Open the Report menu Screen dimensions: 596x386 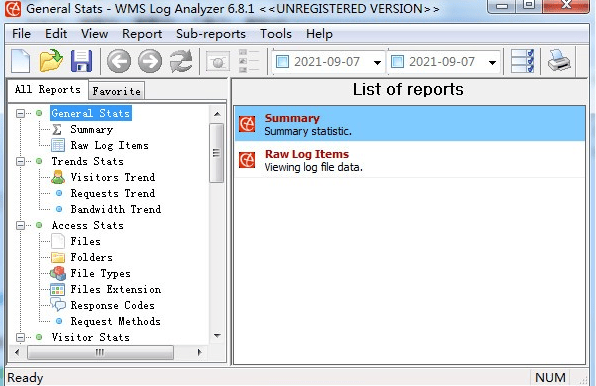(x=142, y=34)
